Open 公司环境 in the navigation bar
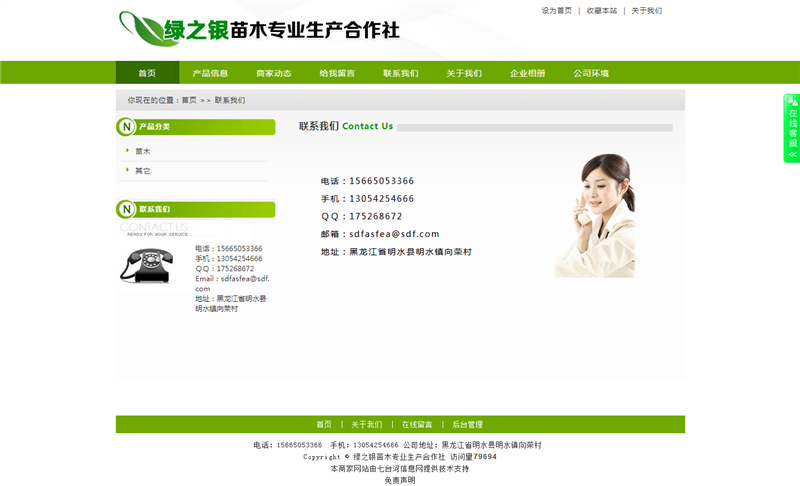The height and width of the screenshot is (486, 800). coord(591,73)
